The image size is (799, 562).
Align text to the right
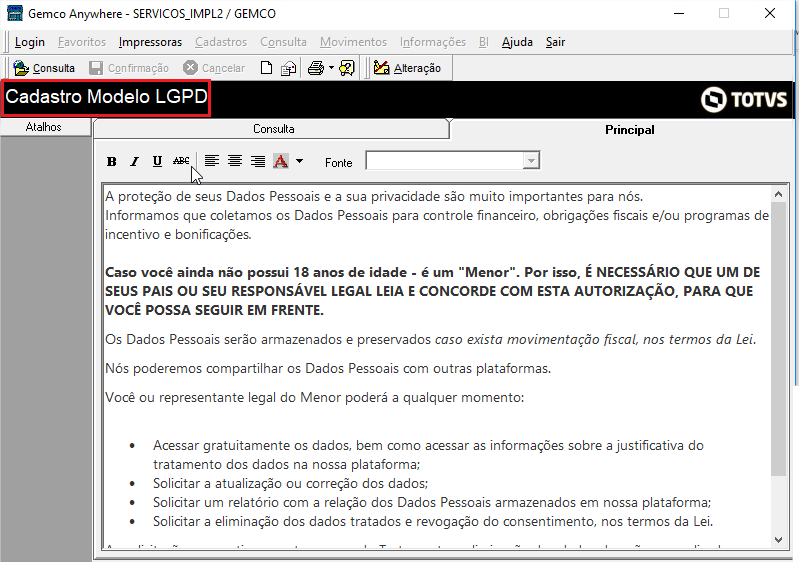pos(258,162)
